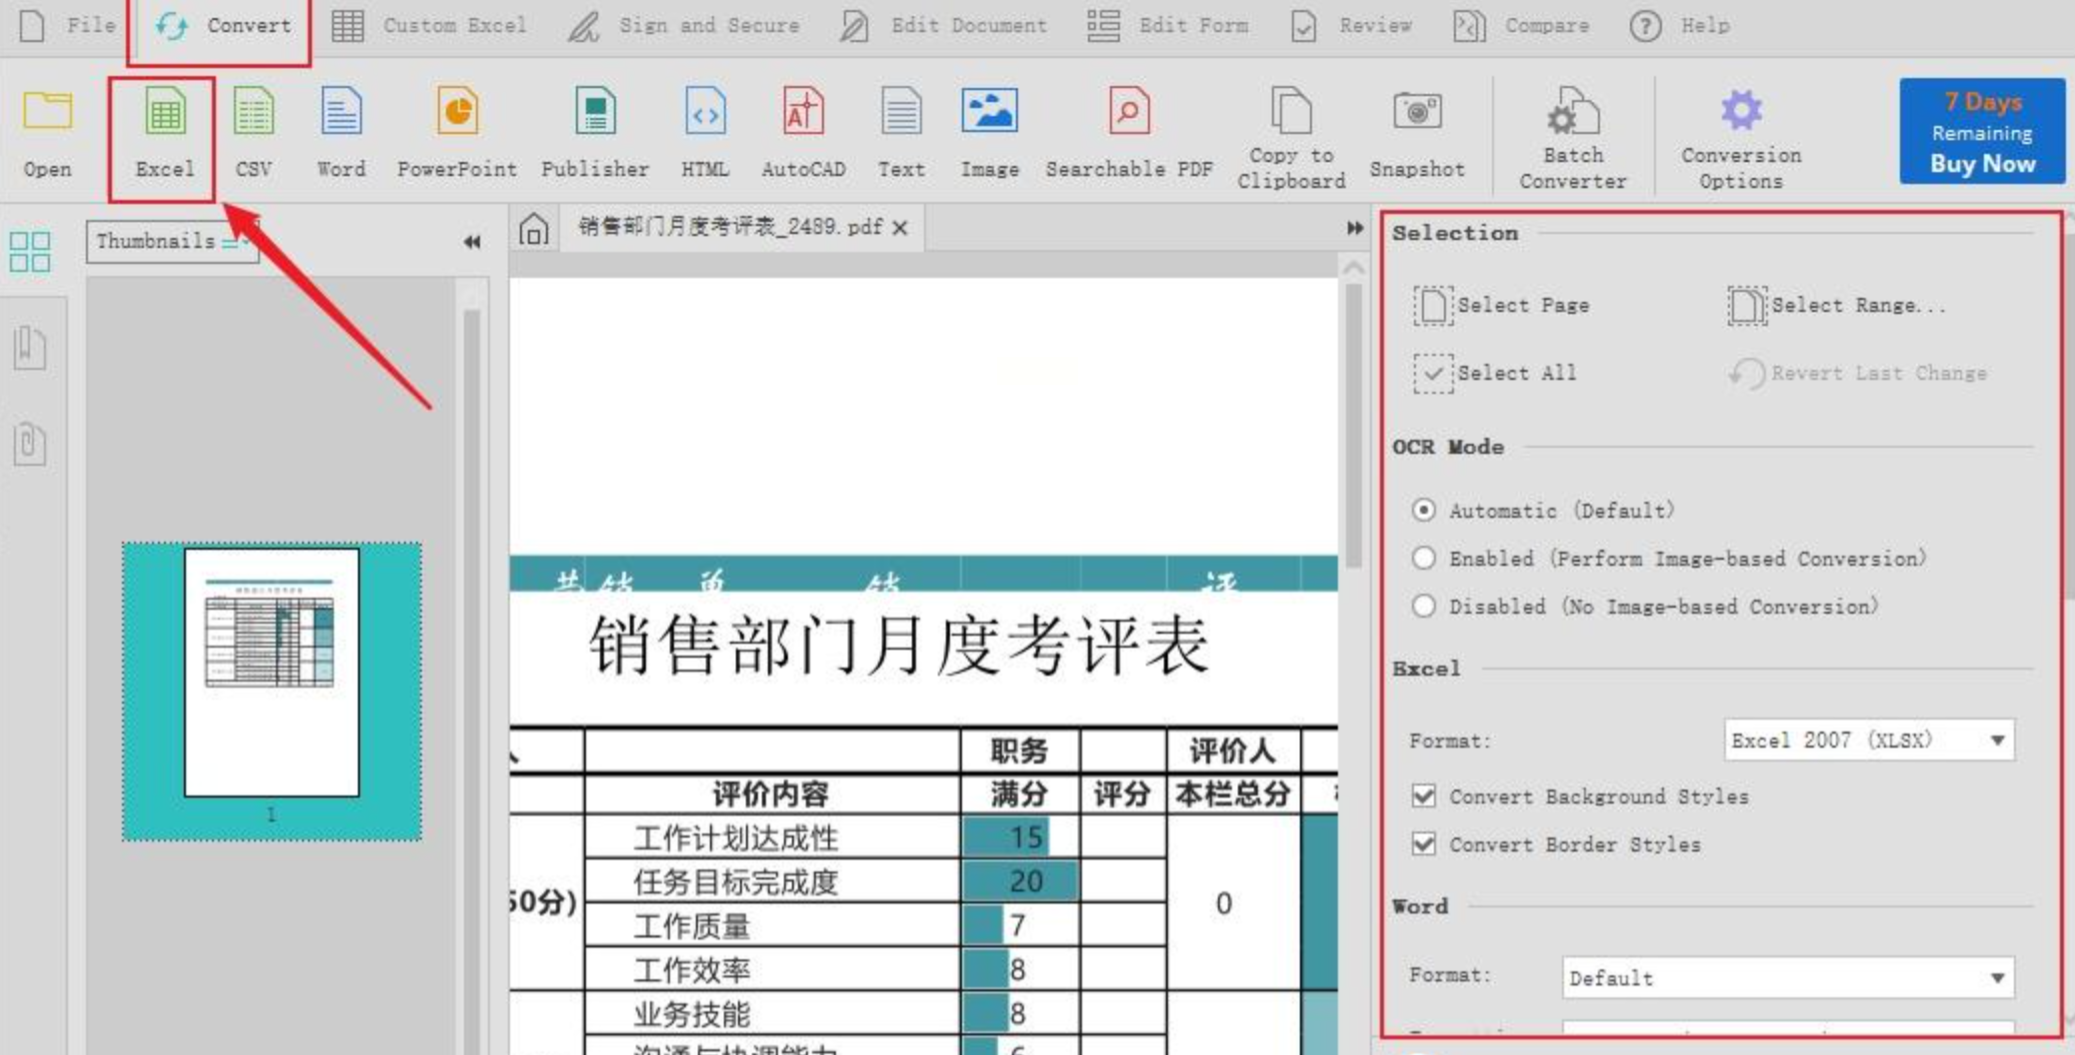Open bookmarks sidebar icon
2075x1055 pixels.
(30, 347)
